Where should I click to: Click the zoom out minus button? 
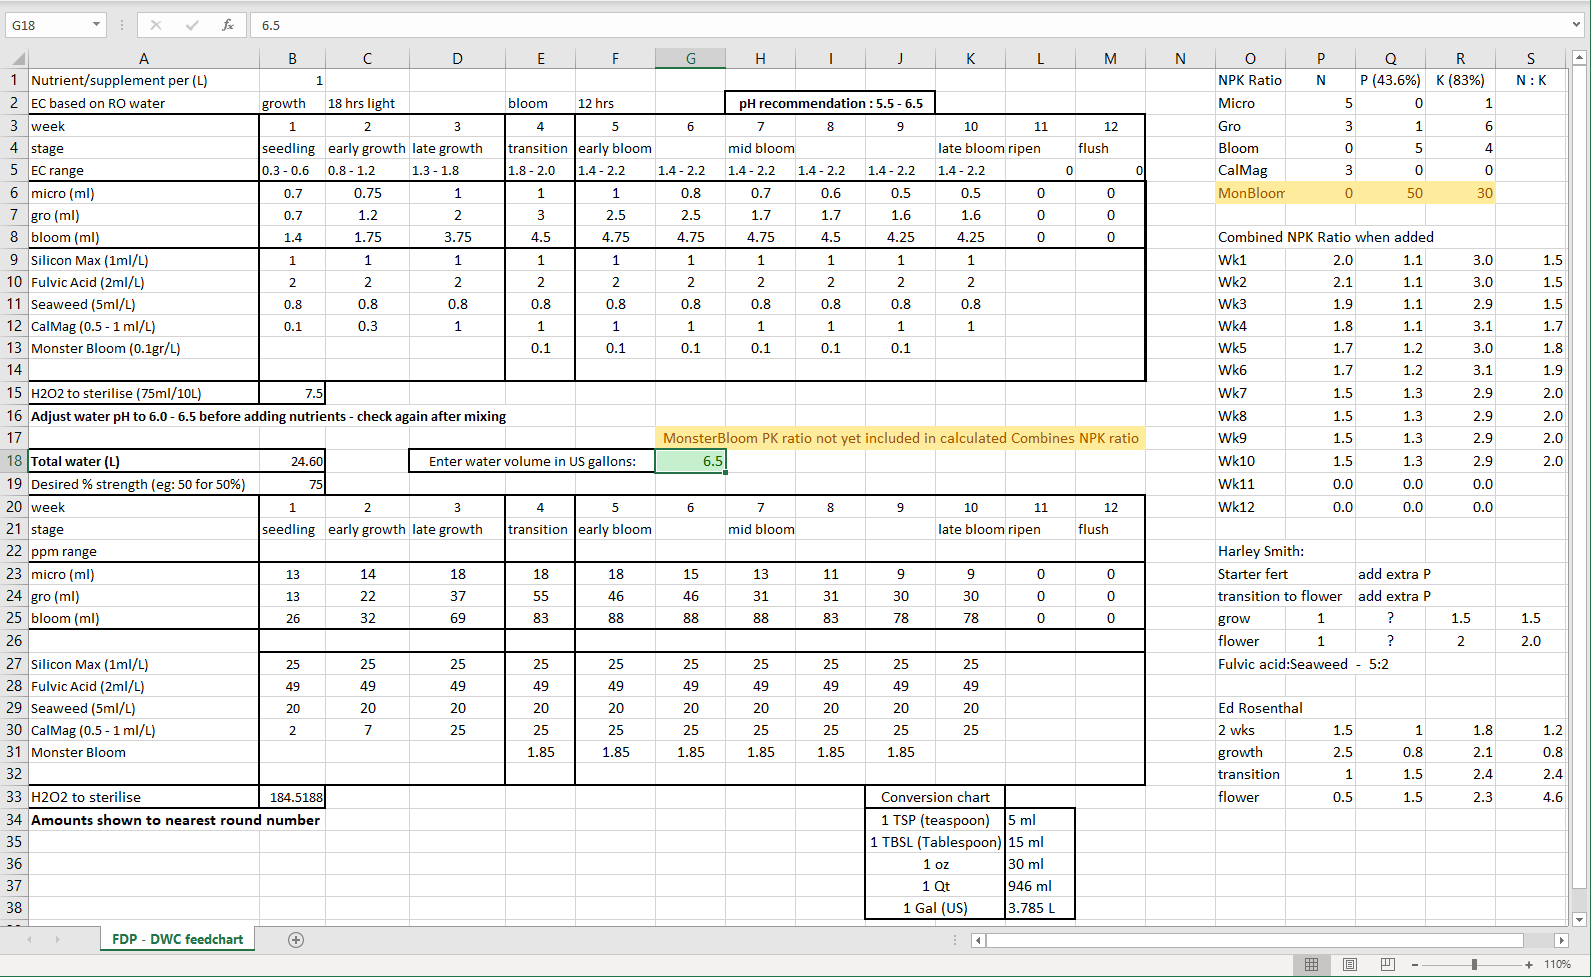pyautogui.click(x=1415, y=964)
